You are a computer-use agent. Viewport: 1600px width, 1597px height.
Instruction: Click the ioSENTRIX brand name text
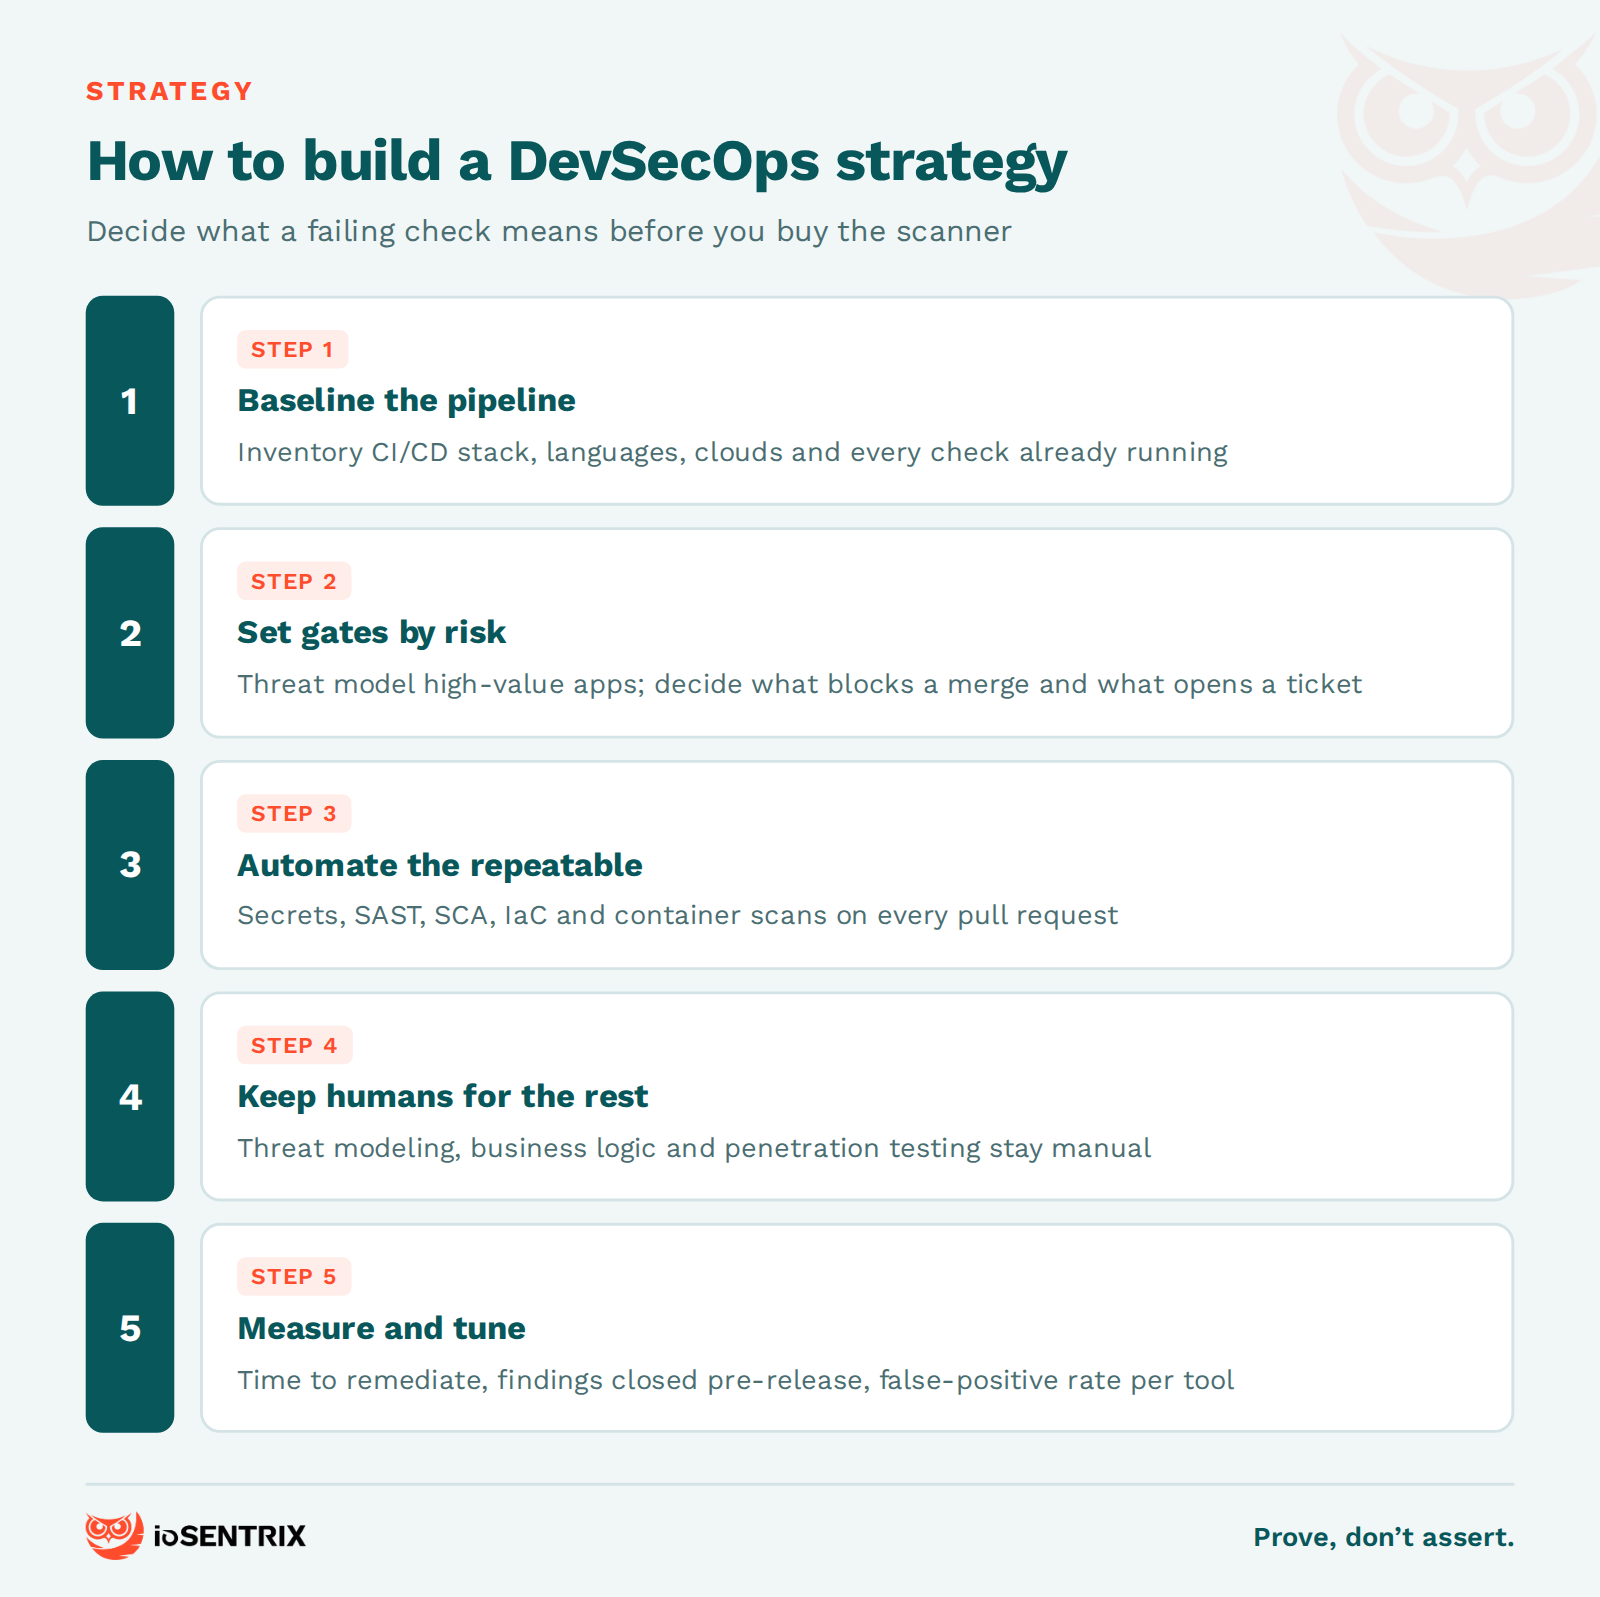(x=230, y=1536)
